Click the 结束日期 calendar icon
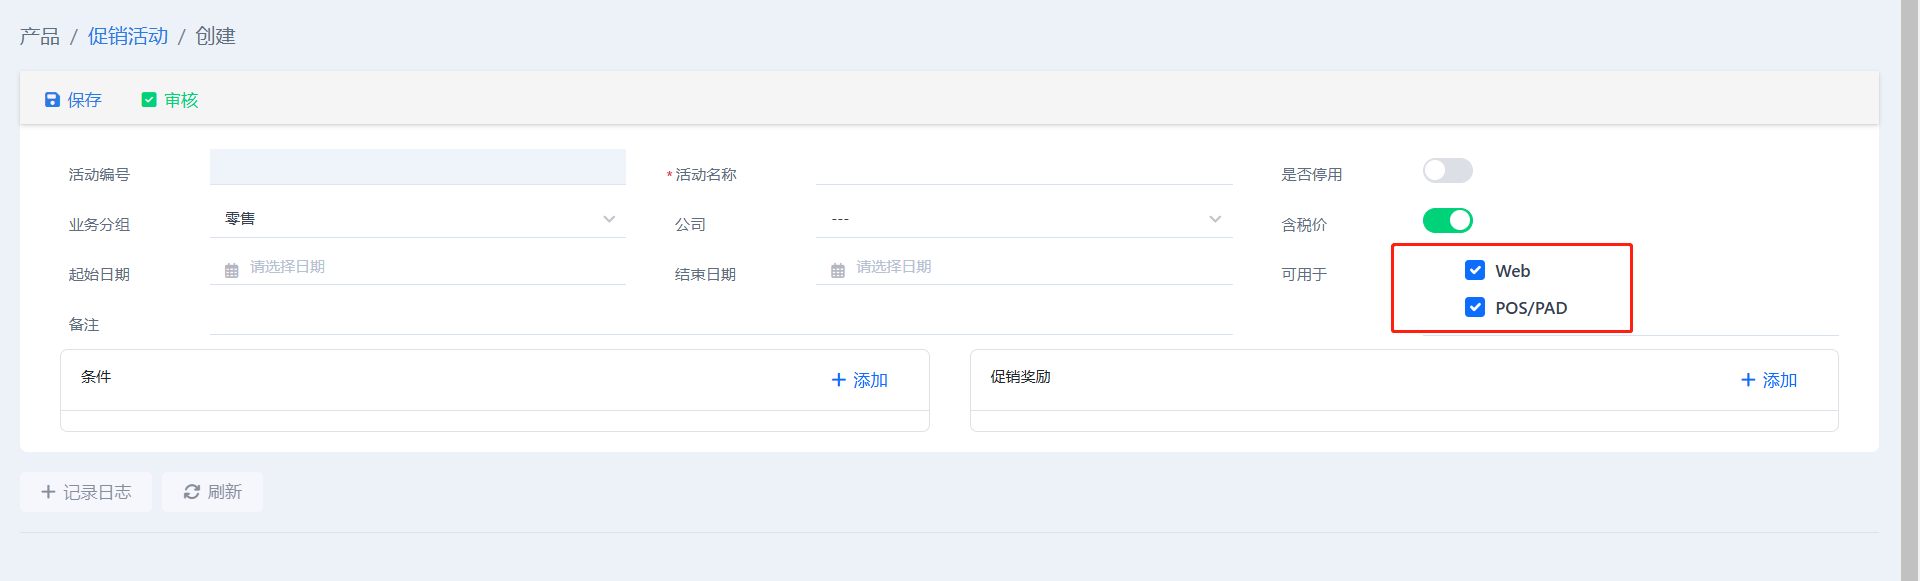 (x=838, y=270)
